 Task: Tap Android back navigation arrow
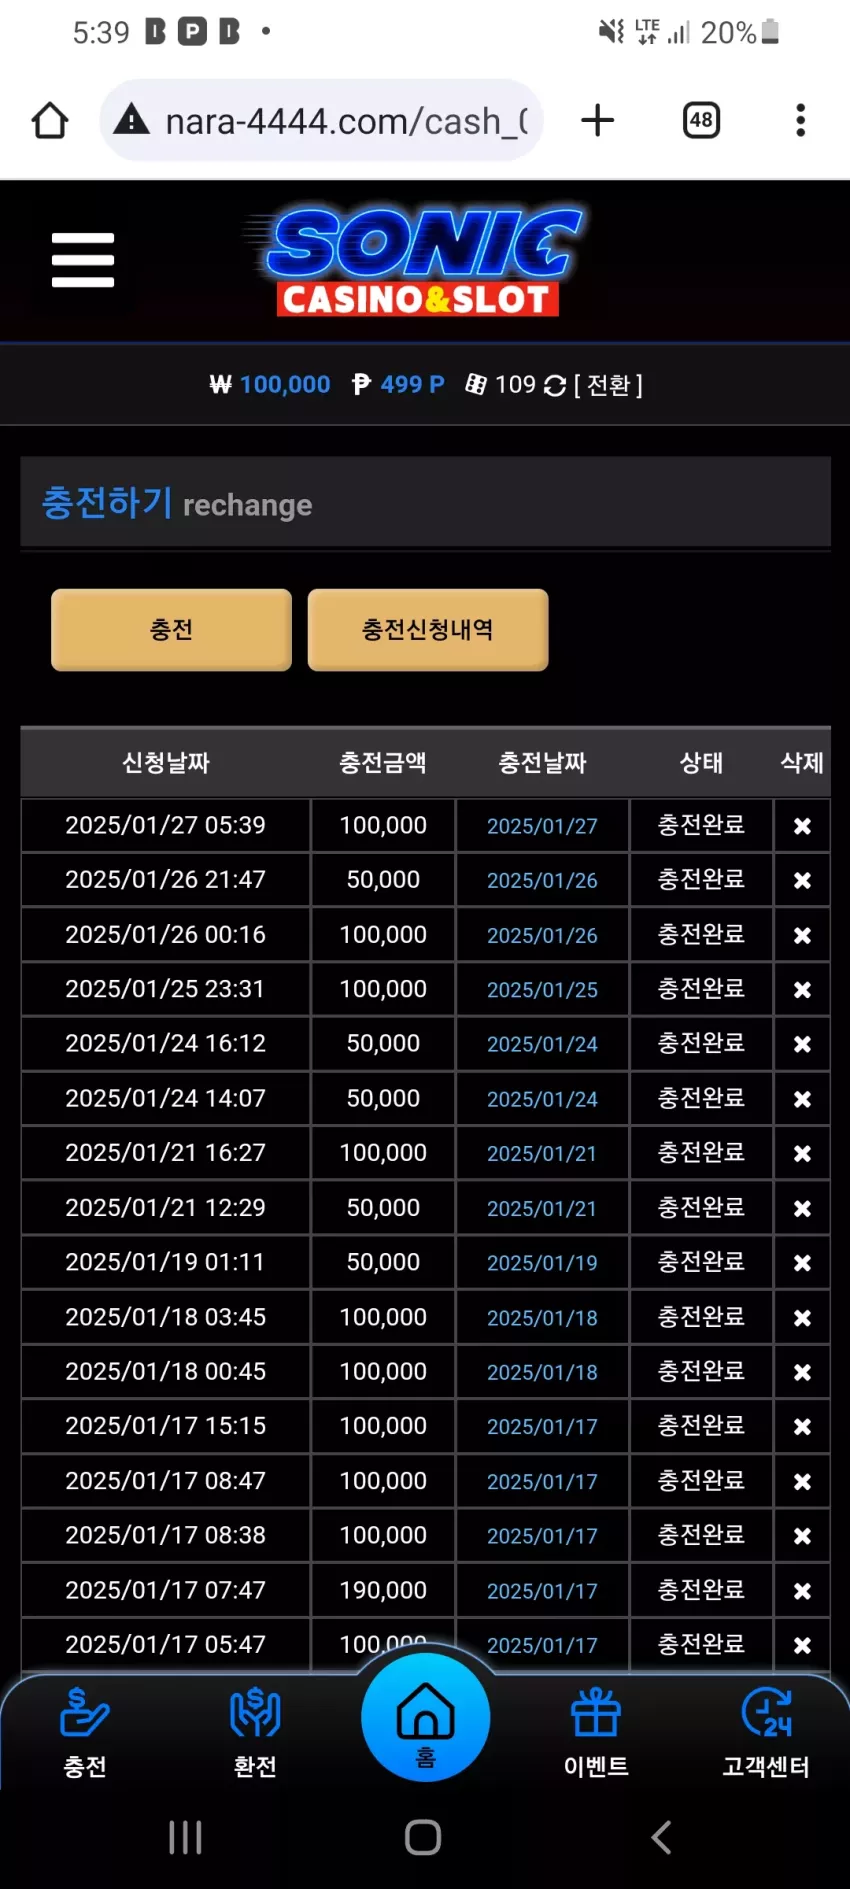point(661,1837)
